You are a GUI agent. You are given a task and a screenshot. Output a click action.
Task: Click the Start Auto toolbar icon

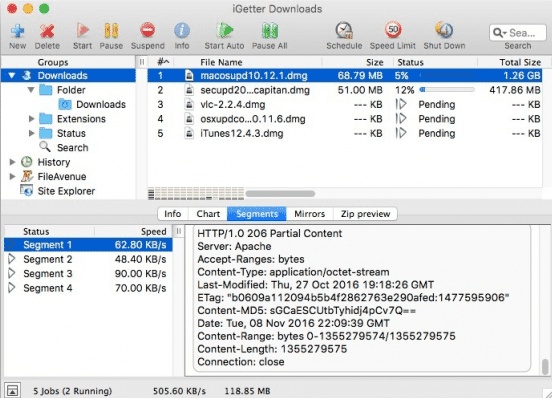click(x=224, y=30)
